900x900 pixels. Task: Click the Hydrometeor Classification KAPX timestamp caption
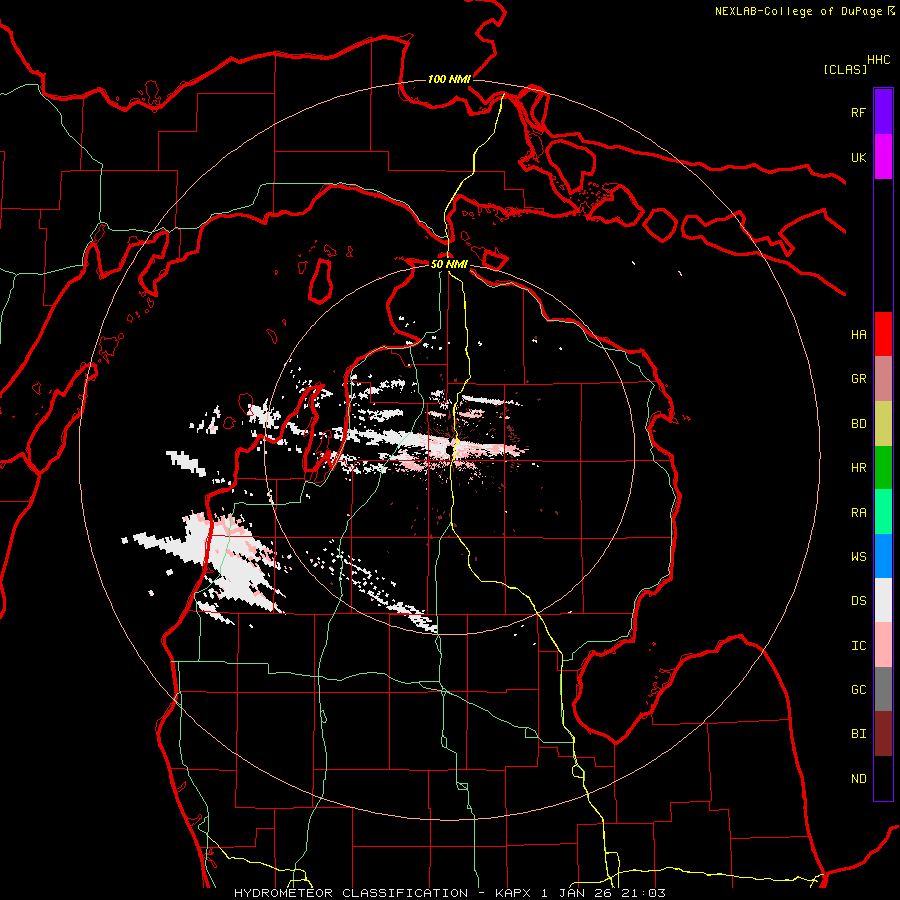pyautogui.click(x=450, y=893)
